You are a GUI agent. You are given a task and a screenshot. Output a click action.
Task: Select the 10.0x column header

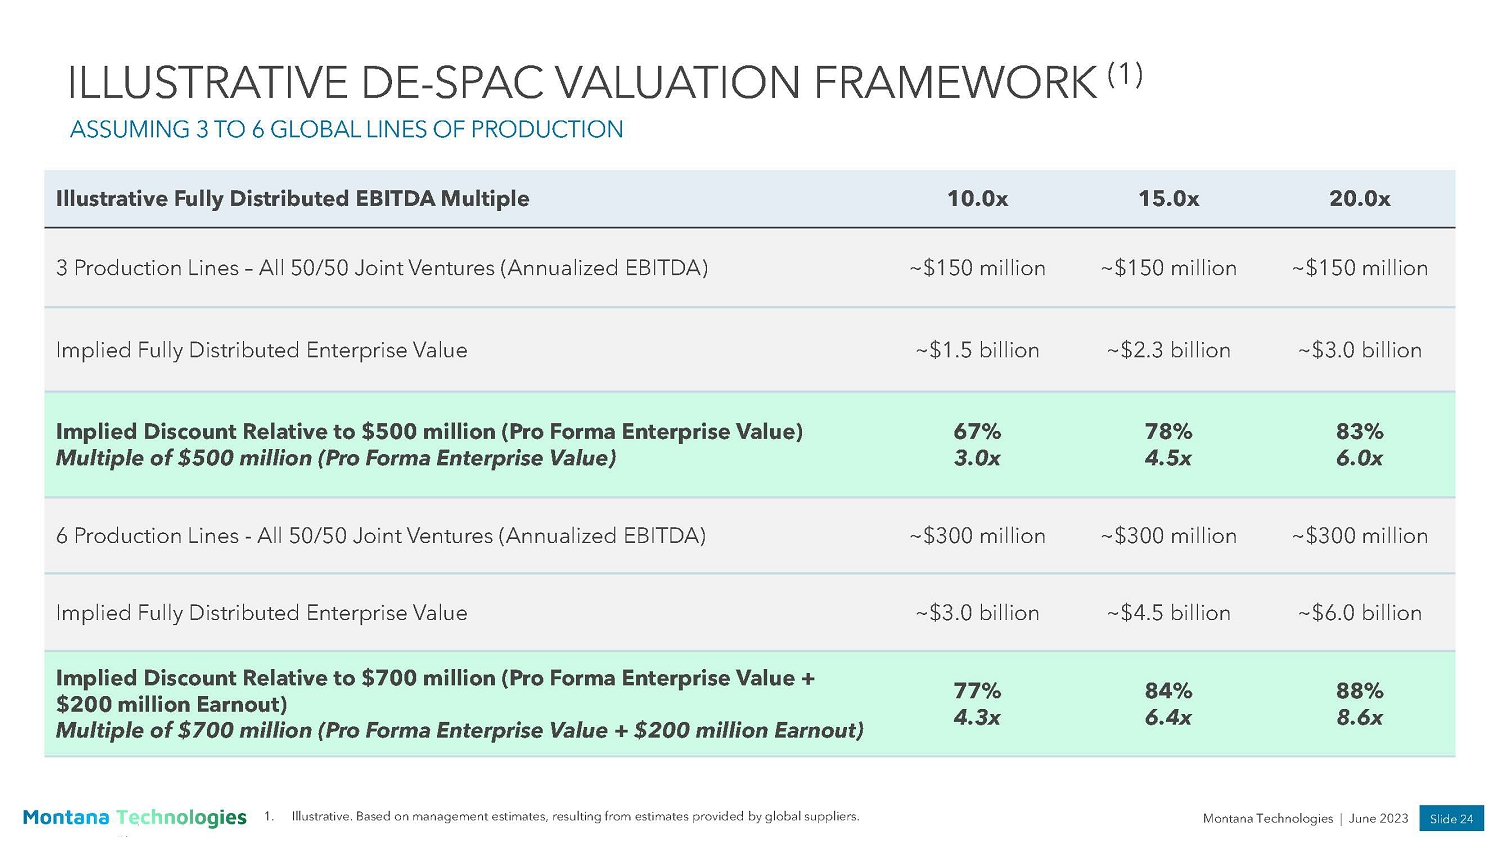[977, 199]
